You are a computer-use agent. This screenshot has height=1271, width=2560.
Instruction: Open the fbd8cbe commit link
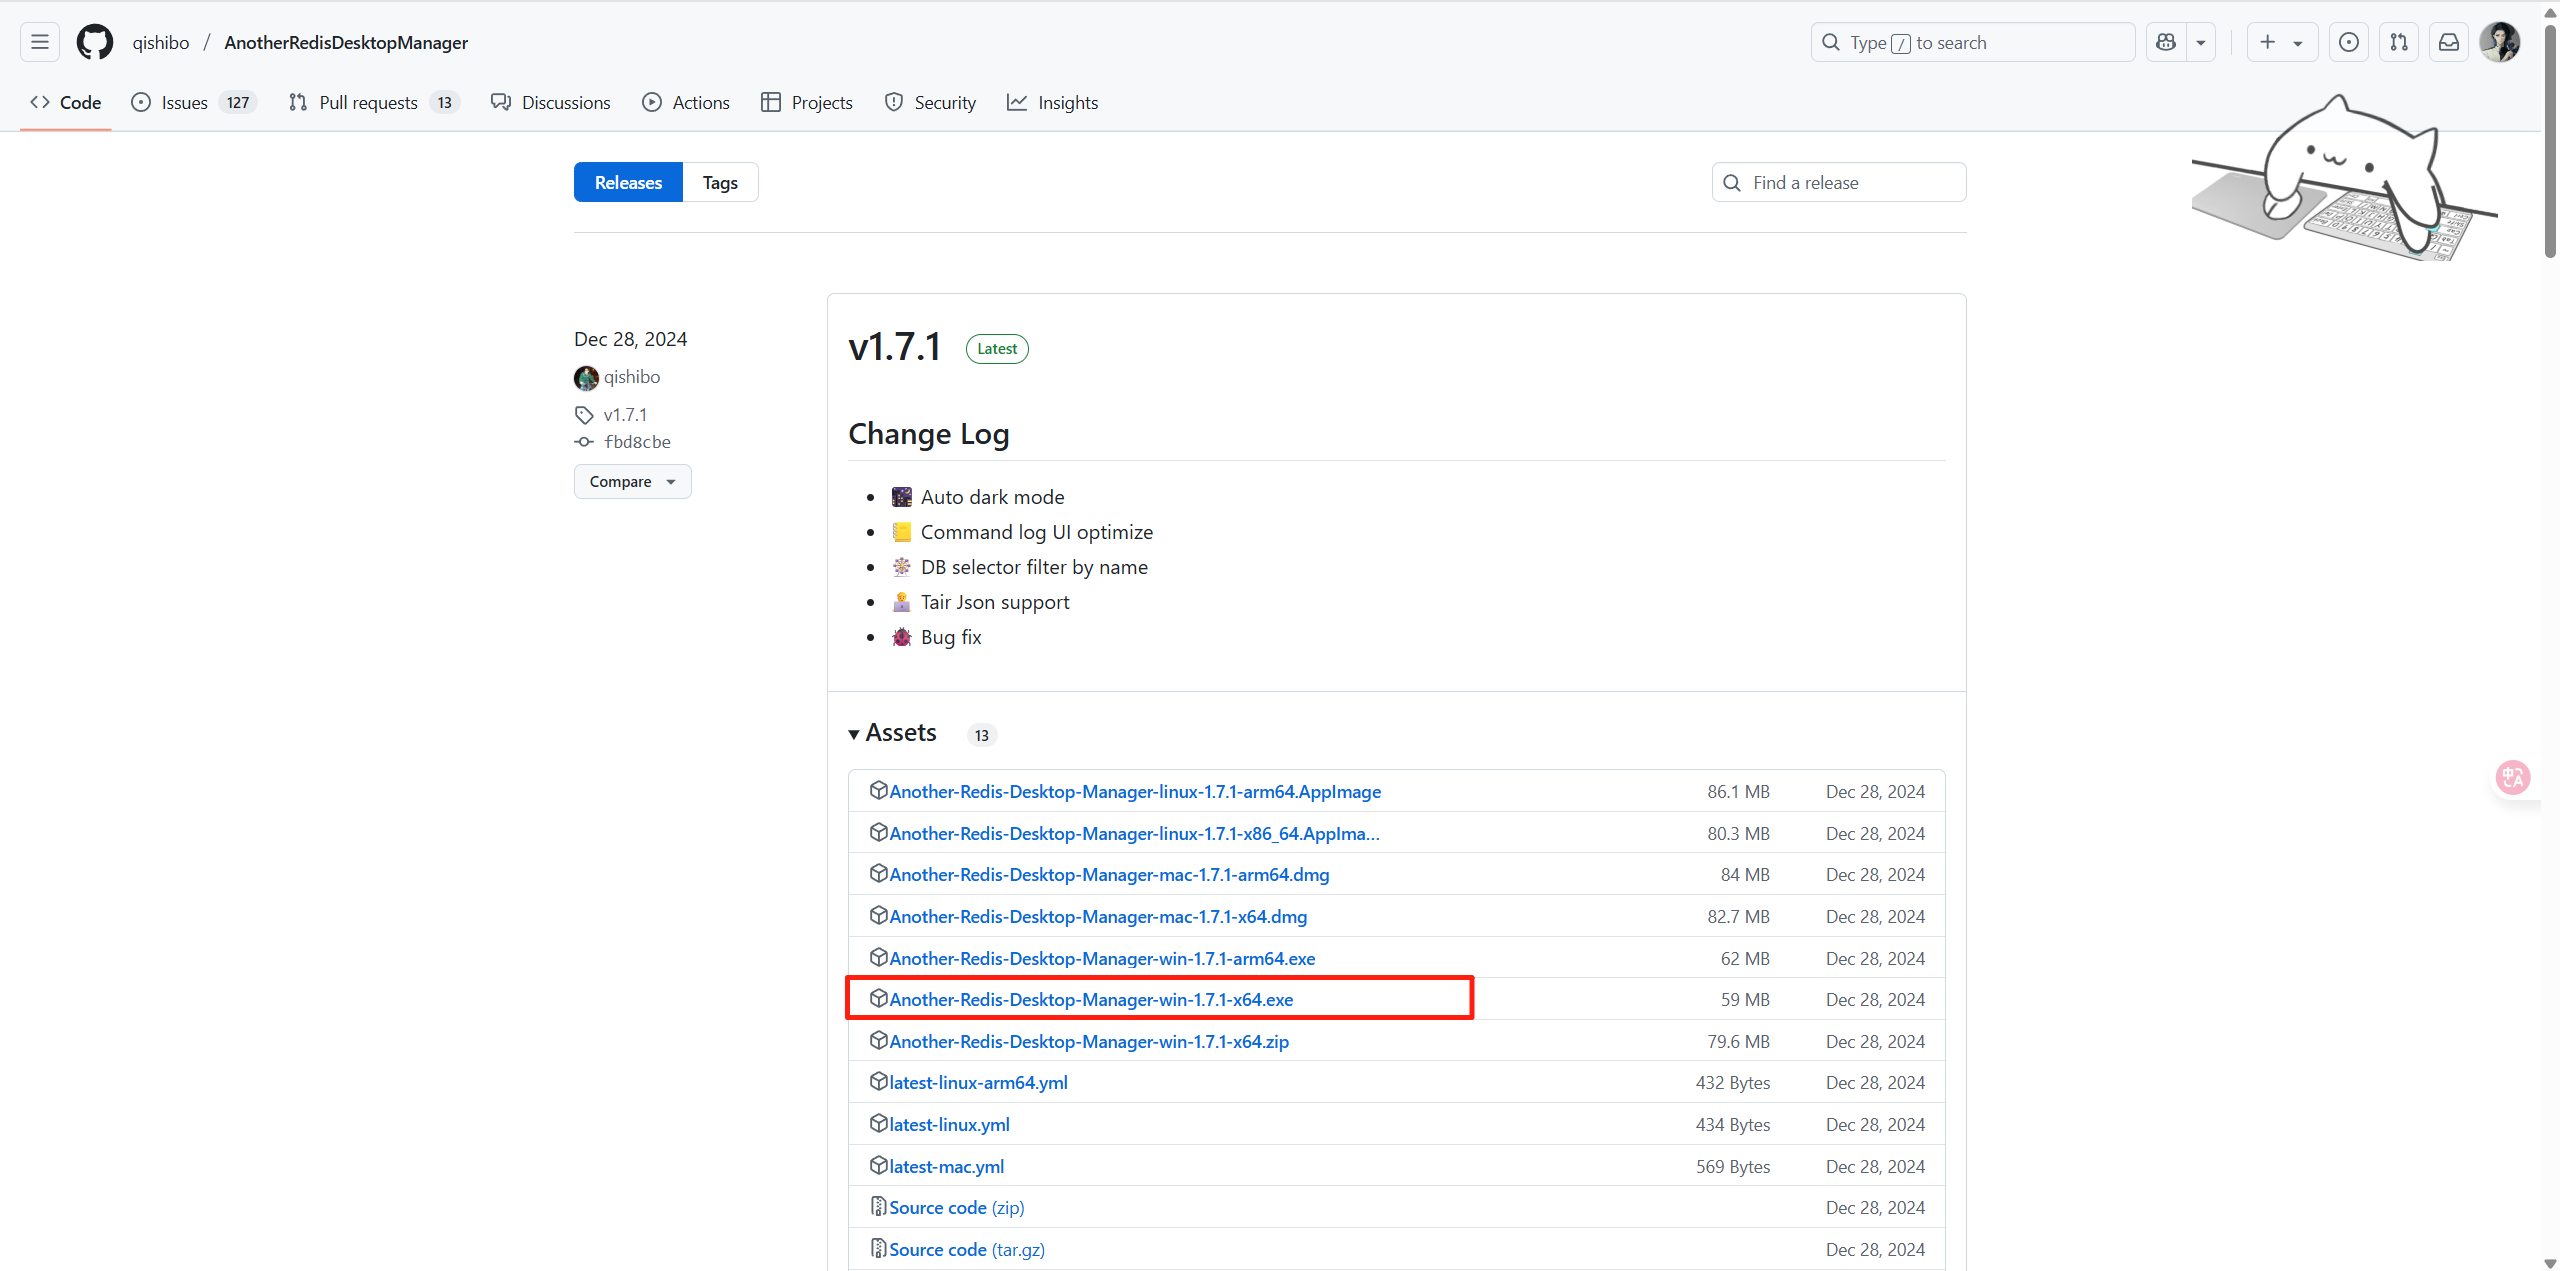coord(637,442)
